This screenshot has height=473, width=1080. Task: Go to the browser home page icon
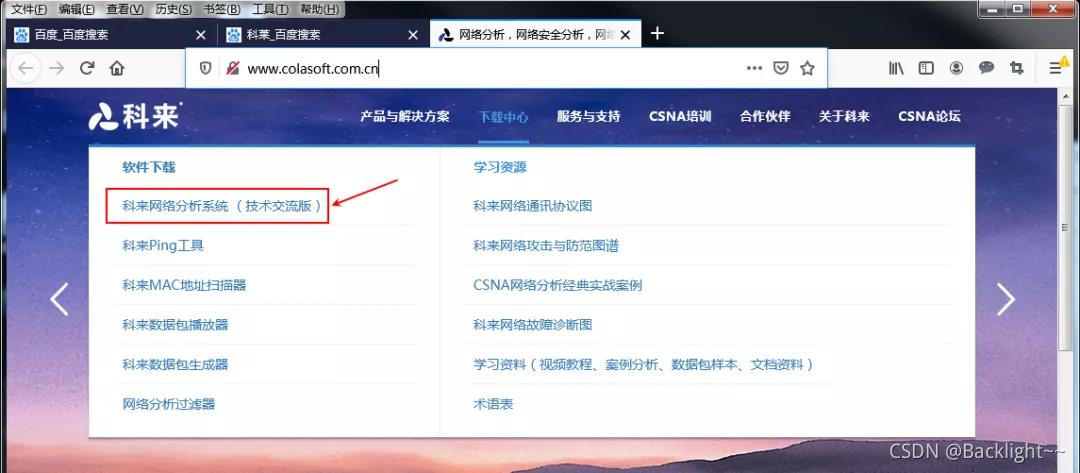tap(117, 68)
